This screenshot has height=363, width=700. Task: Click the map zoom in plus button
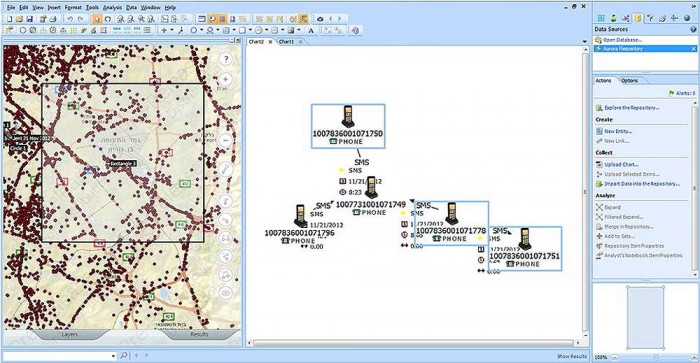tap(226, 79)
